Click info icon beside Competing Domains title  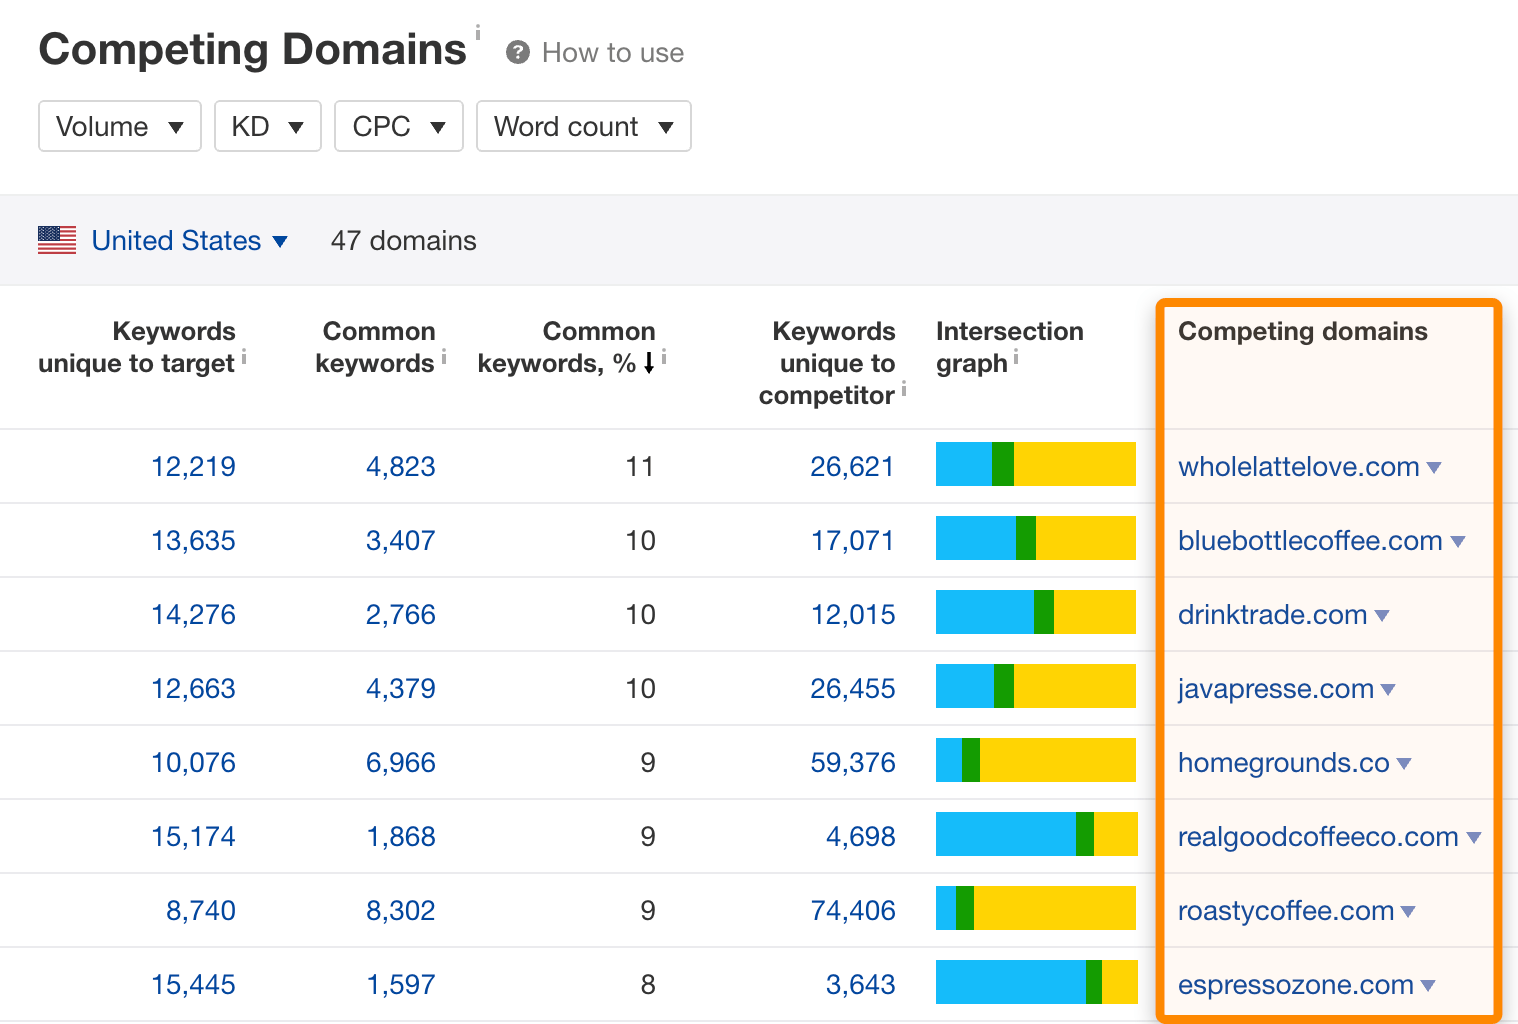(x=478, y=33)
